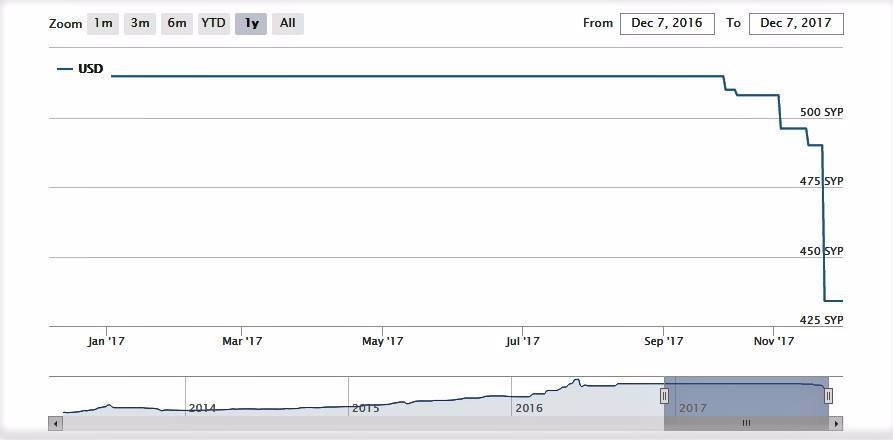The image size is (893, 440).
Task: Click the Zoom label text
Action: pyautogui.click(x=65, y=24)
